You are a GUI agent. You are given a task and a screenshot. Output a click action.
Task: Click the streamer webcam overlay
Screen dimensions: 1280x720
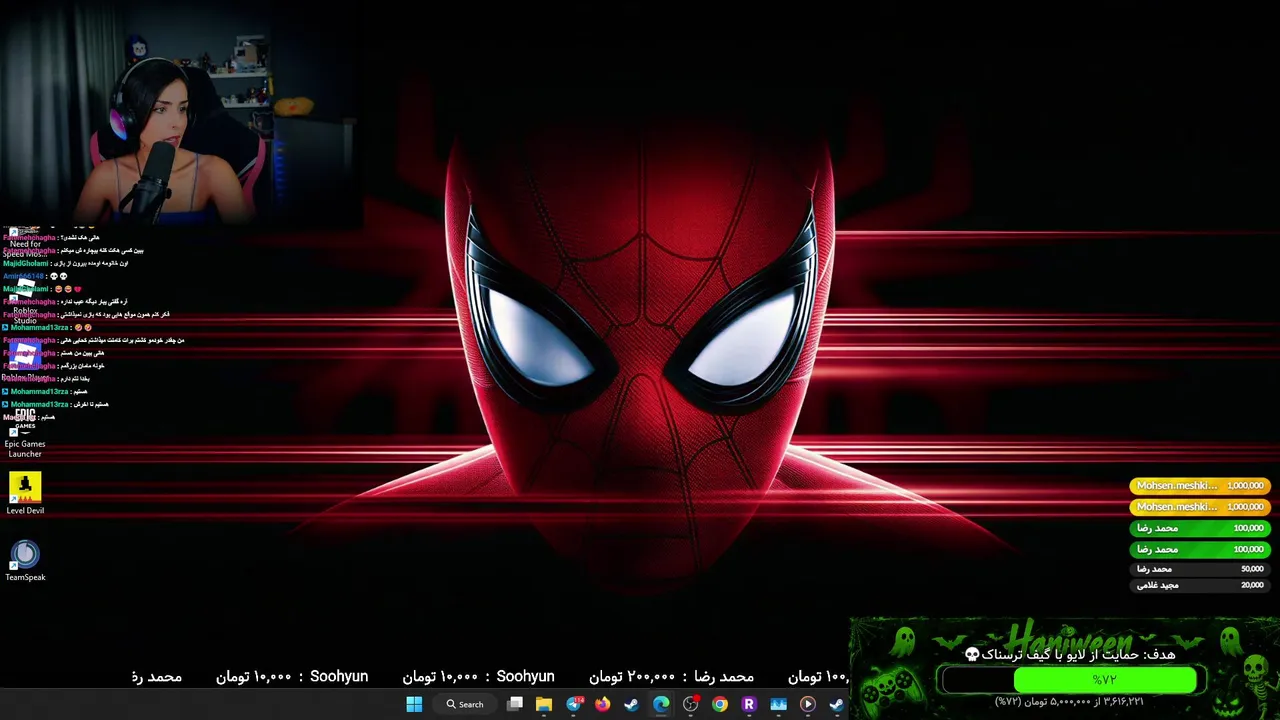coord(180,112)
